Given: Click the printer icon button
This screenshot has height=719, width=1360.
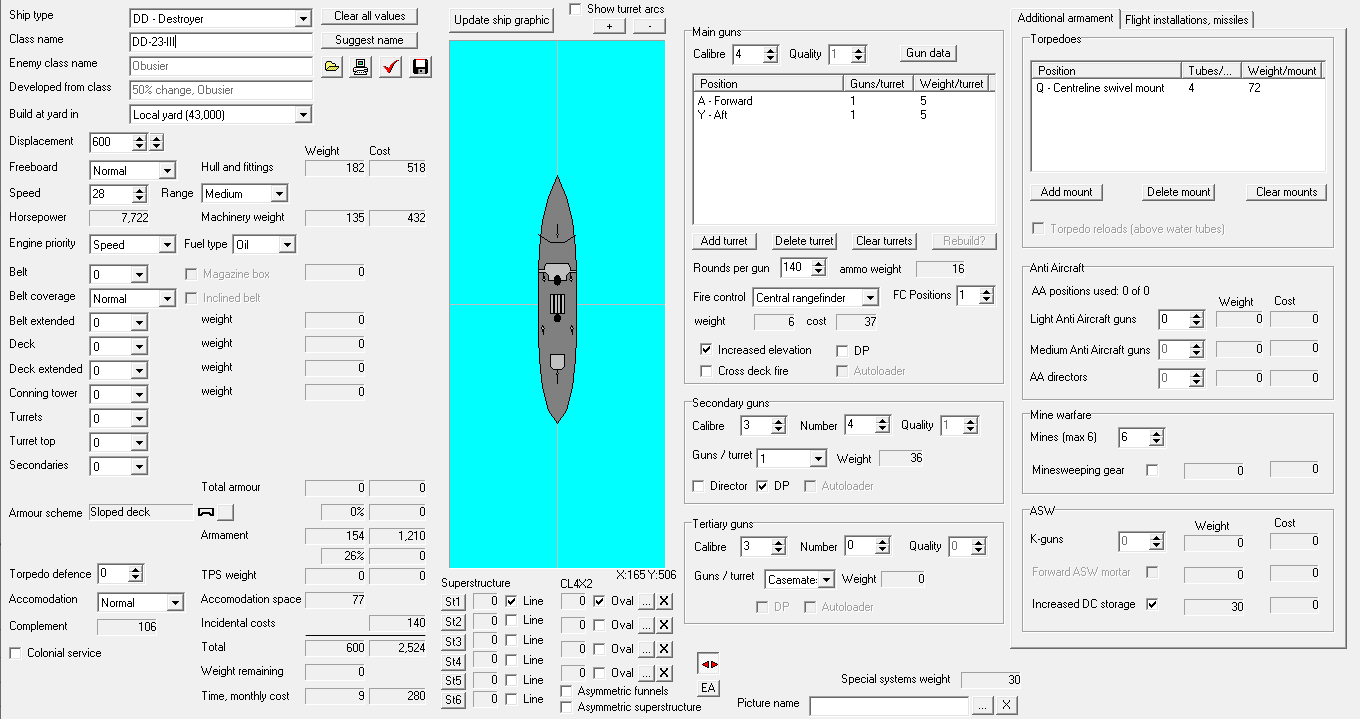Looking at the screenshot, I should point(361,67).
